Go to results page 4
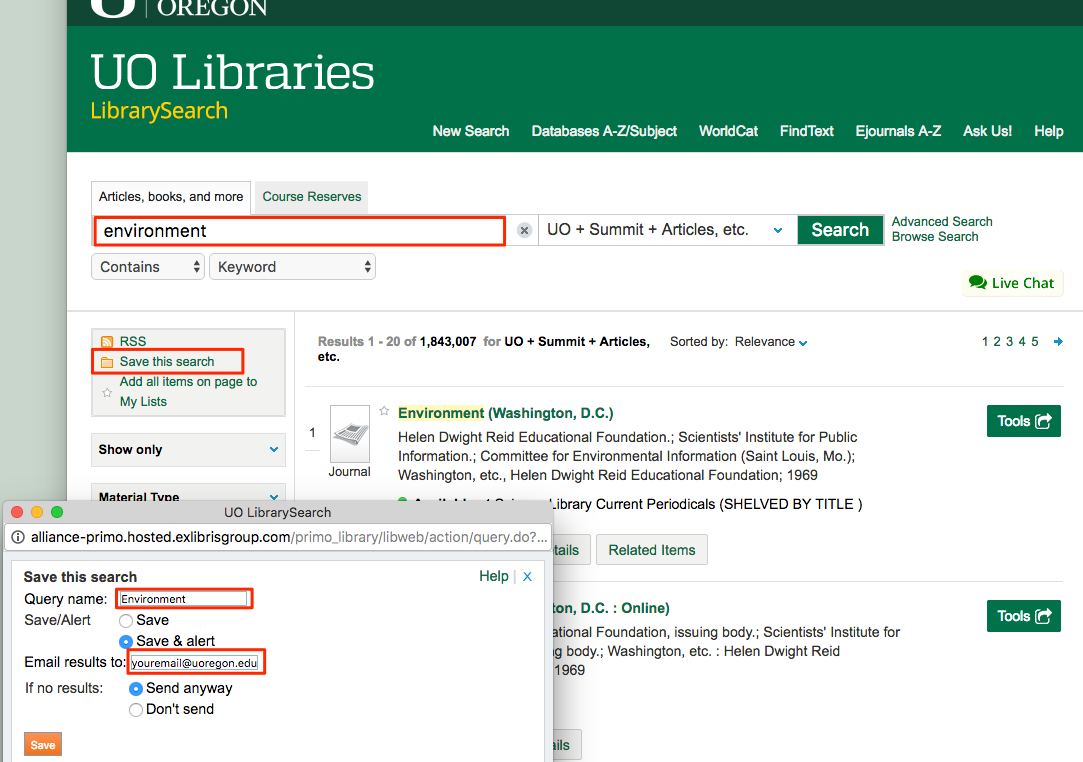This screenshot has height=762, width=1083. pyautogui.click(x=1022, y=341)
